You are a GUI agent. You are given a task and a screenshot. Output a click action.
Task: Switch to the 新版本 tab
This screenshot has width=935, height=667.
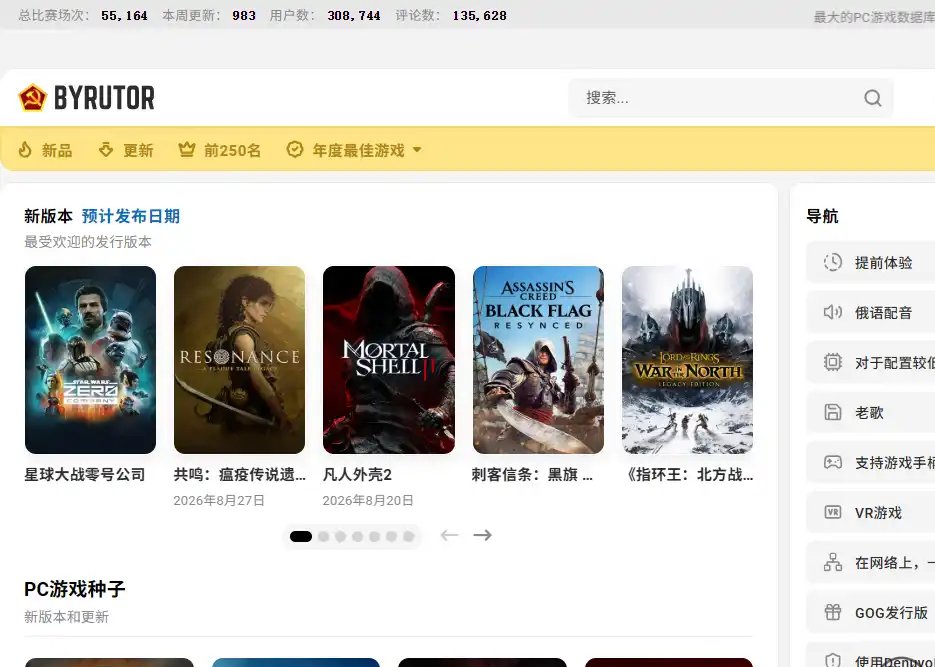pos(48,216)
